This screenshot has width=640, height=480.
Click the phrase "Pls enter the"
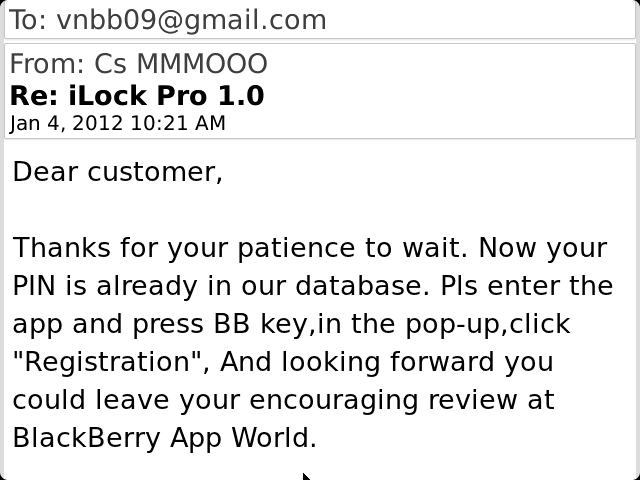tap(527, 286)
